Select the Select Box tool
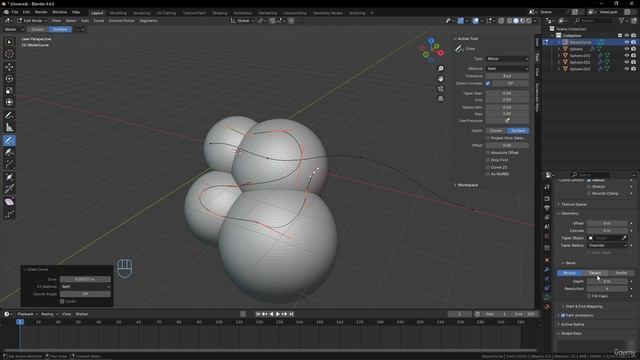The width and height of the screenshot is (640, 360). [9, 42]
